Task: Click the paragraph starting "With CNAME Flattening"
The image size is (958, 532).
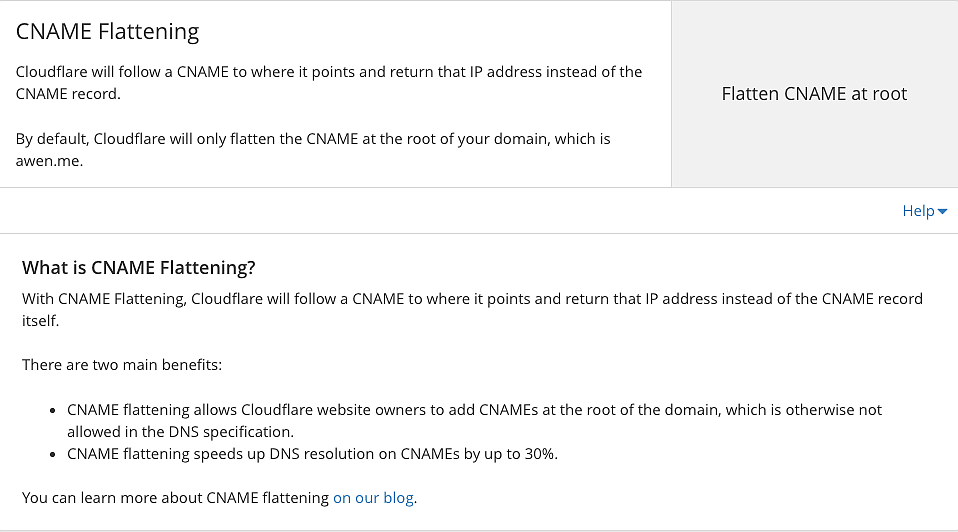Action: coord(472,299)
